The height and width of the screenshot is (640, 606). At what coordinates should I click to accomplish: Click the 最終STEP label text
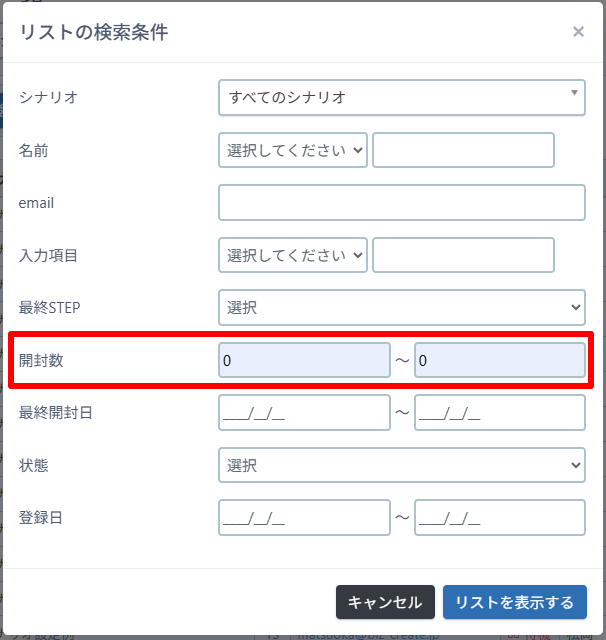tap(49, 307)
